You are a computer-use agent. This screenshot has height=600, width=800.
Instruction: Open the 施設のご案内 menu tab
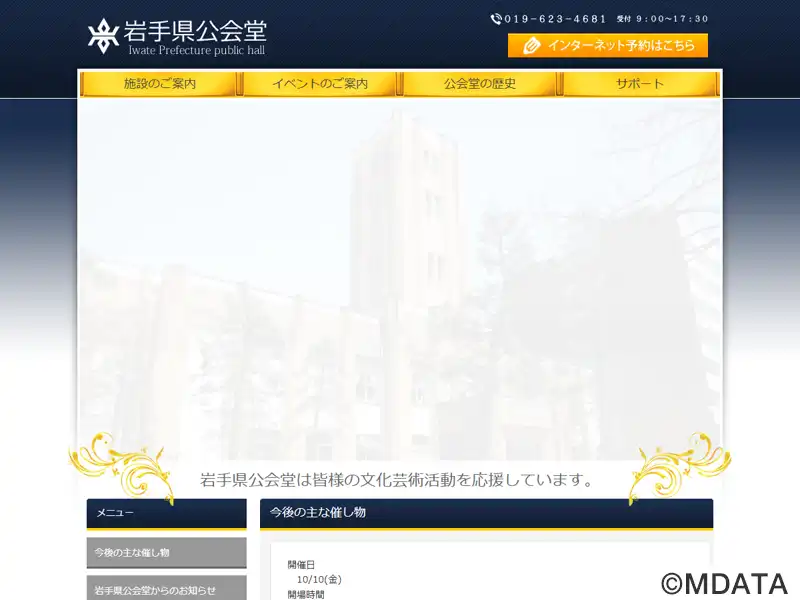tap(159, 84)
